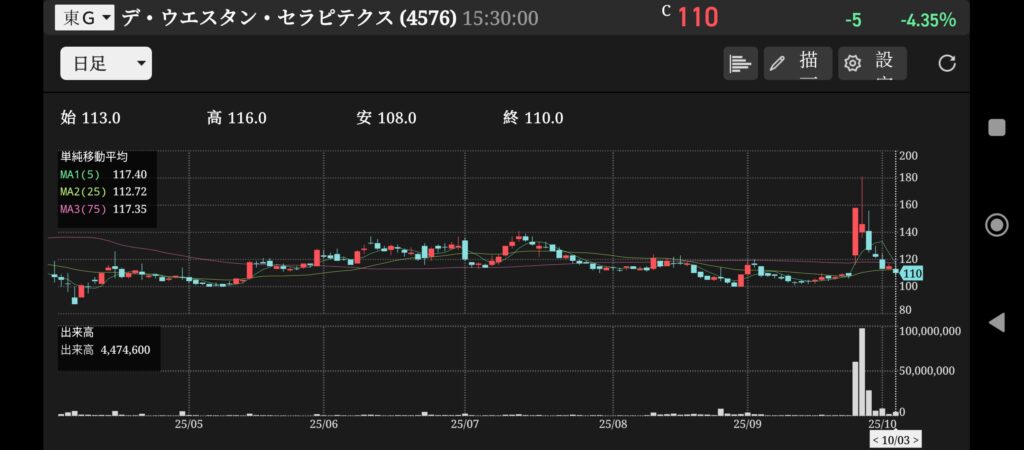The height and width of the screenshot is (450, 1024).
Task: Select the MA2(25) moving average legend
Action: 104,191
